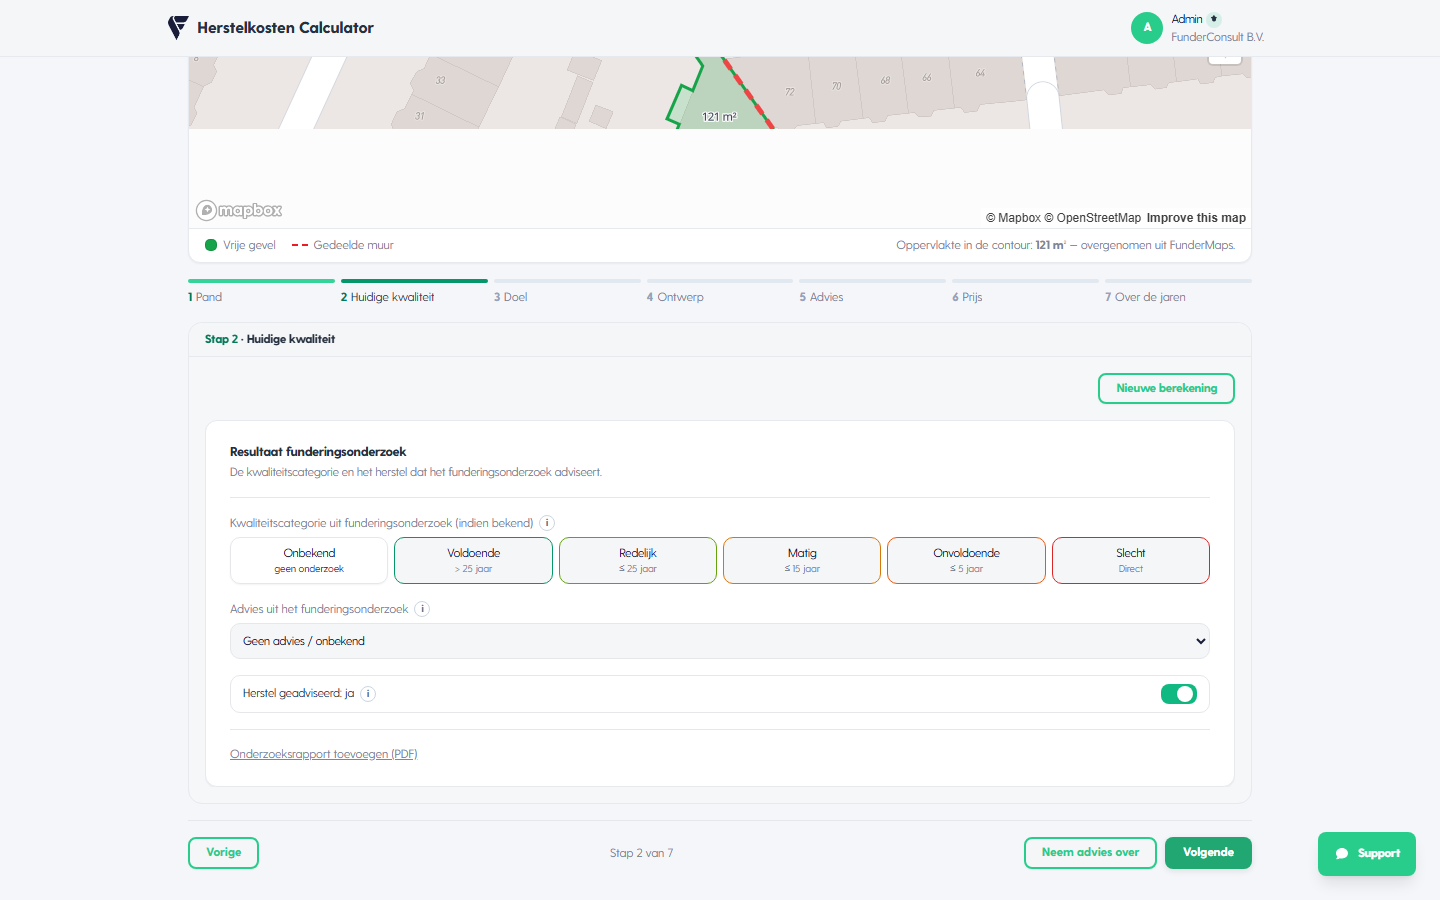Go to step 1 Pand
Image resolution: width=1440 pixels, height=900 pixels.
click(x=261, y=291)
